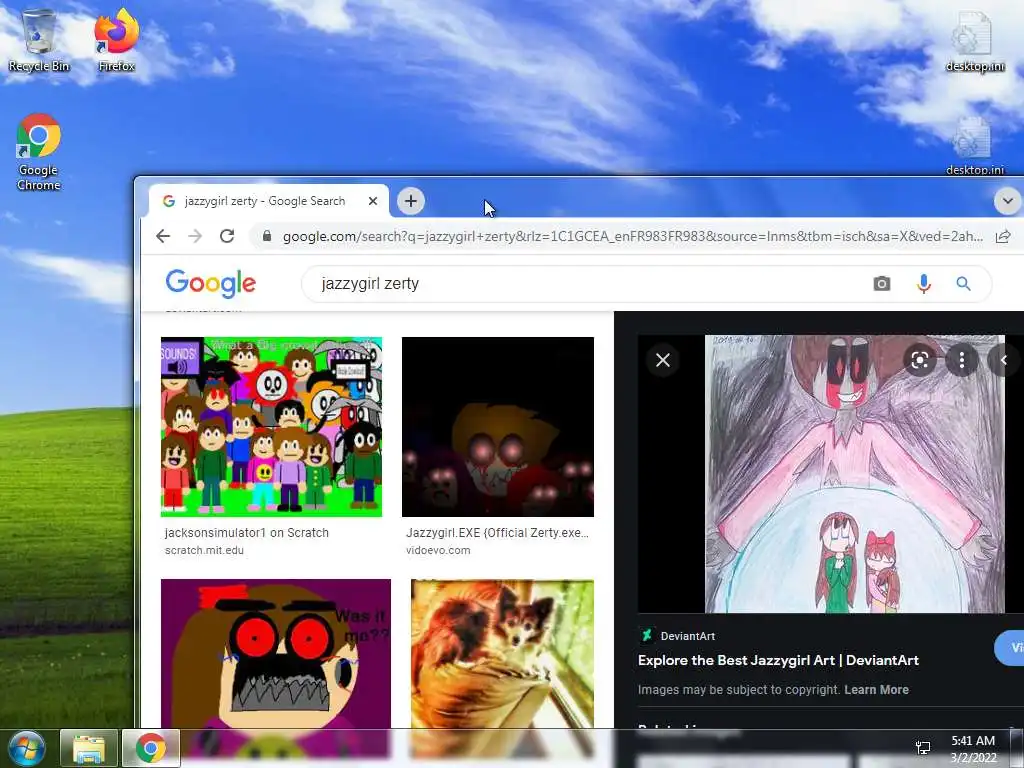Click the vidoevo.com source text
This screenshot has width=1024, height=768.
coord(438,551)
